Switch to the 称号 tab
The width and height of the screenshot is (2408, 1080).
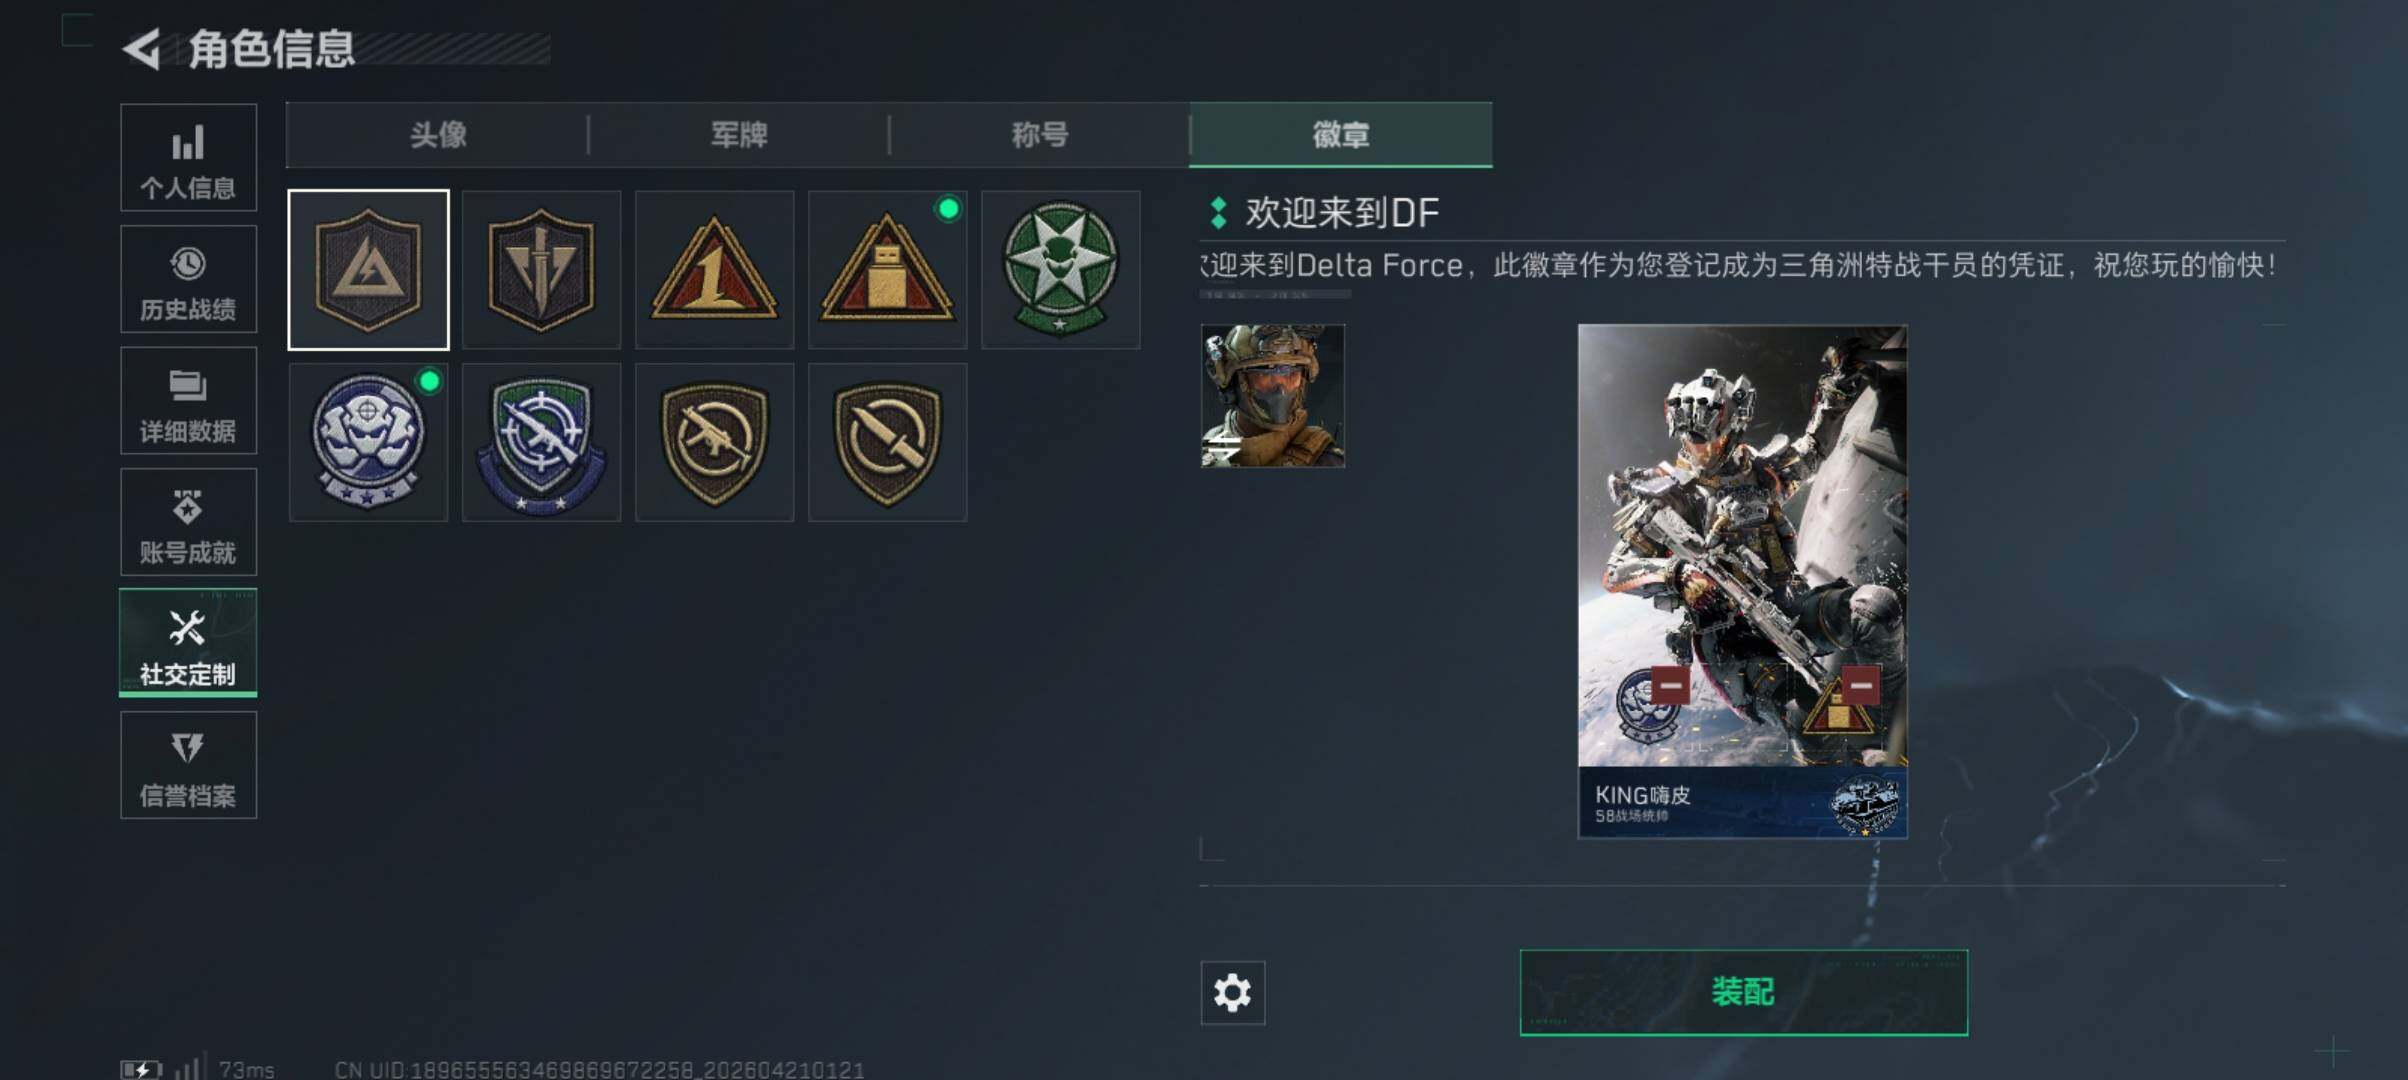(x=1040, y=134)
